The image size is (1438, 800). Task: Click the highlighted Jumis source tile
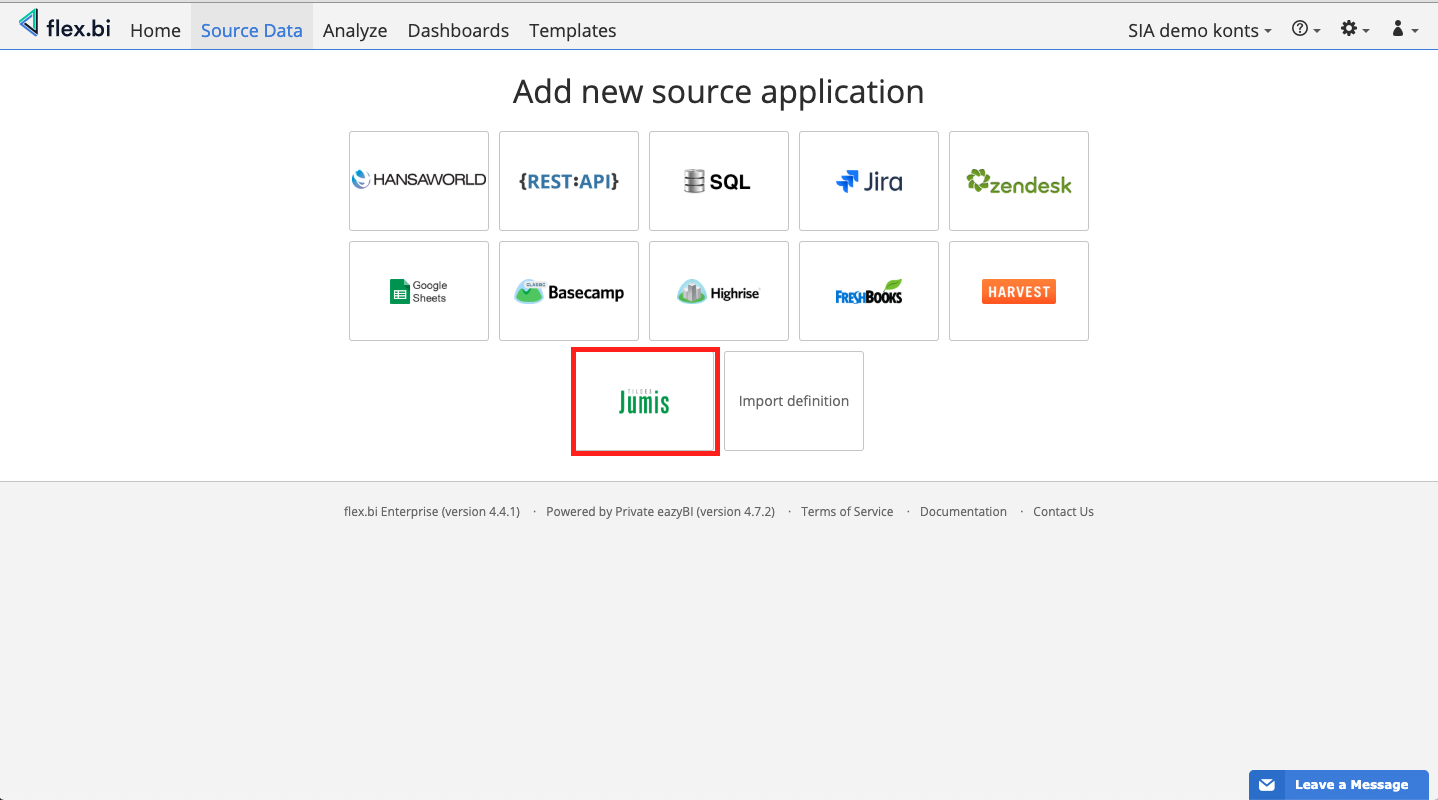pos(644,401)
